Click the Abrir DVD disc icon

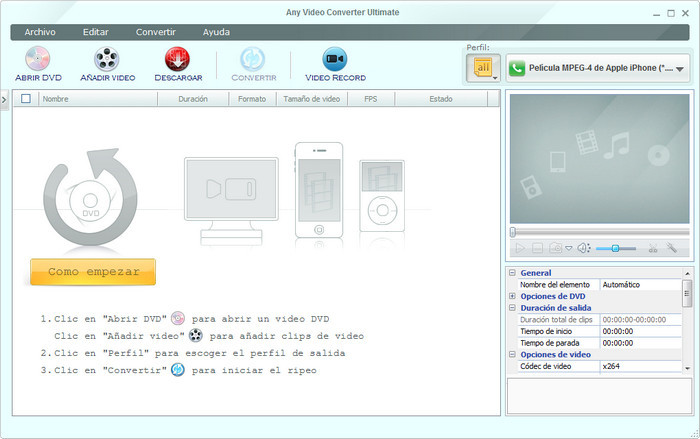[x=38, y=59]
